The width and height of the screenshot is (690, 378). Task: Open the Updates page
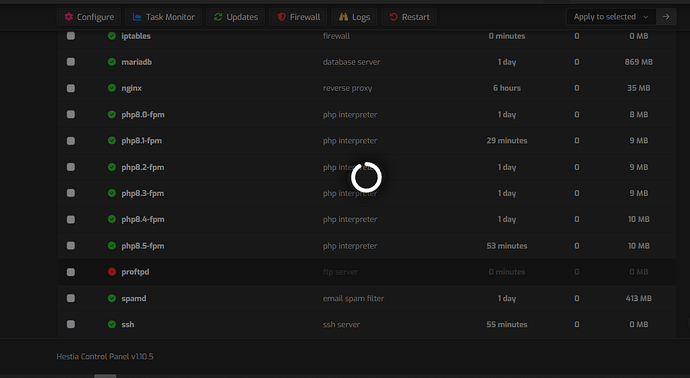tap(235, 17)
